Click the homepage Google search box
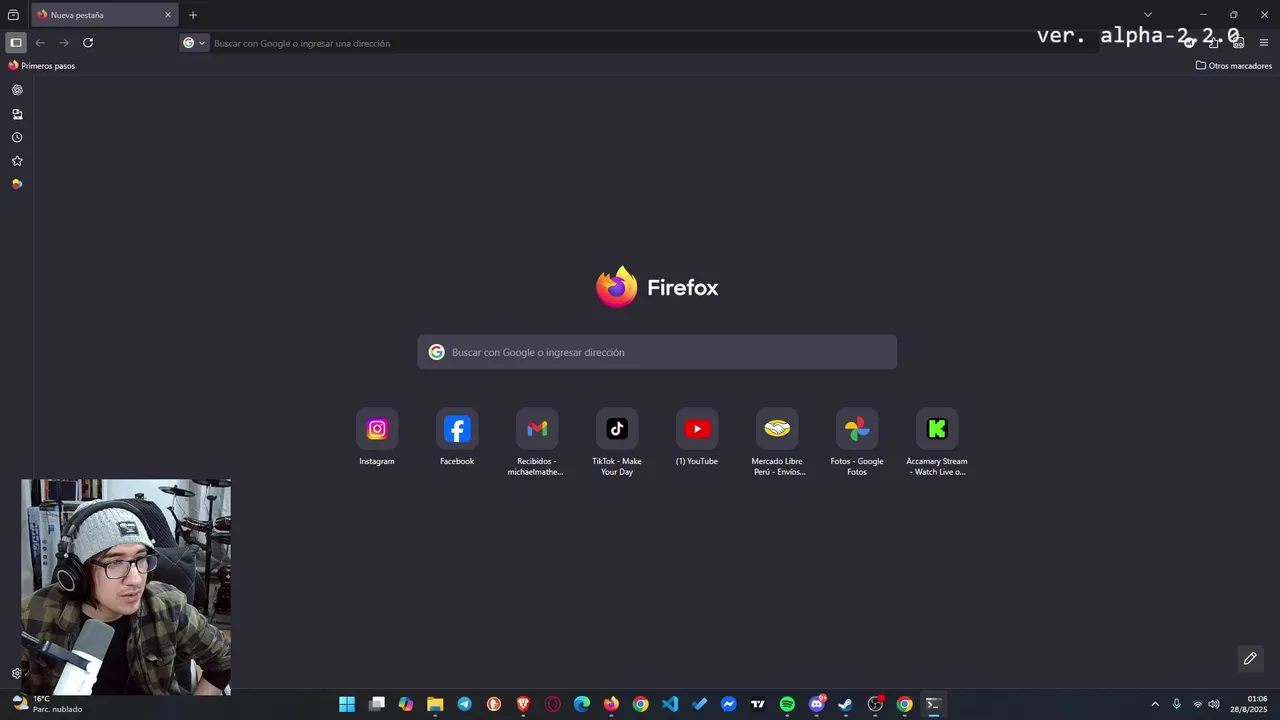This screenshot has width=1280, height=720. (x=657, y=352)
